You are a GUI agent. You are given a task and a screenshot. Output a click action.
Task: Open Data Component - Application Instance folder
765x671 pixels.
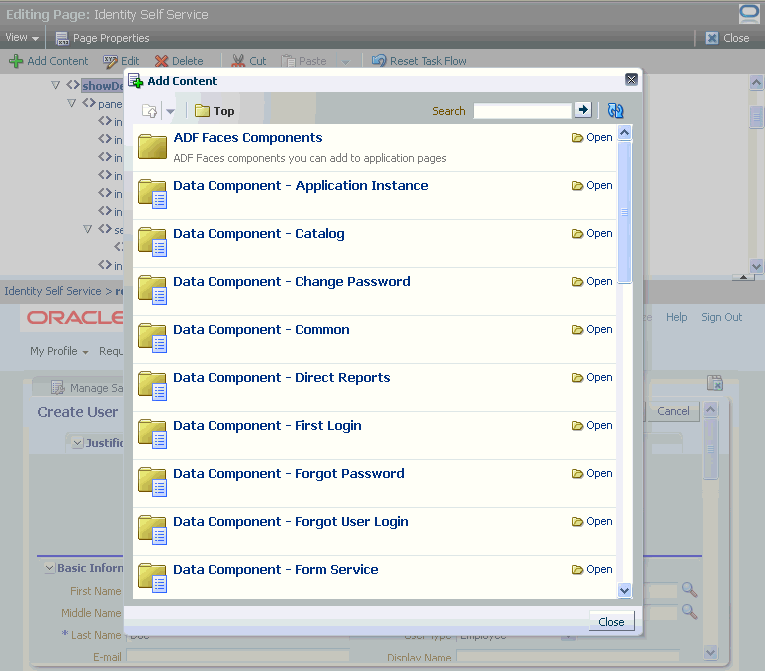[592, 185]
